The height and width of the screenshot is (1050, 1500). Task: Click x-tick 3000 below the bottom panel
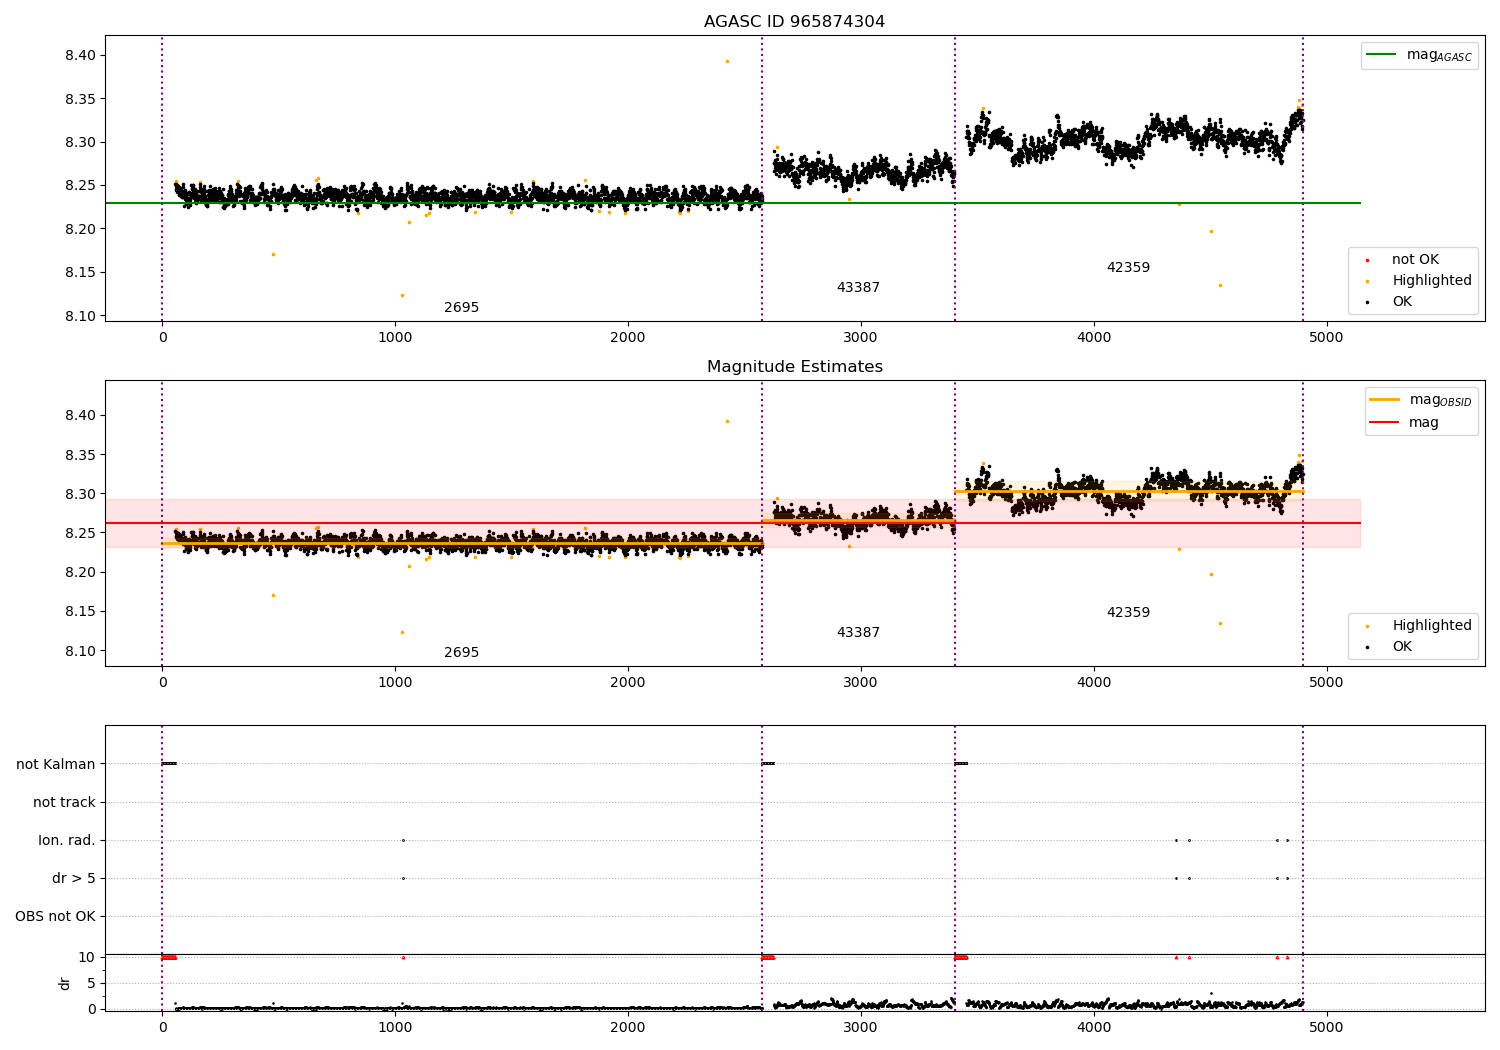861,1027
